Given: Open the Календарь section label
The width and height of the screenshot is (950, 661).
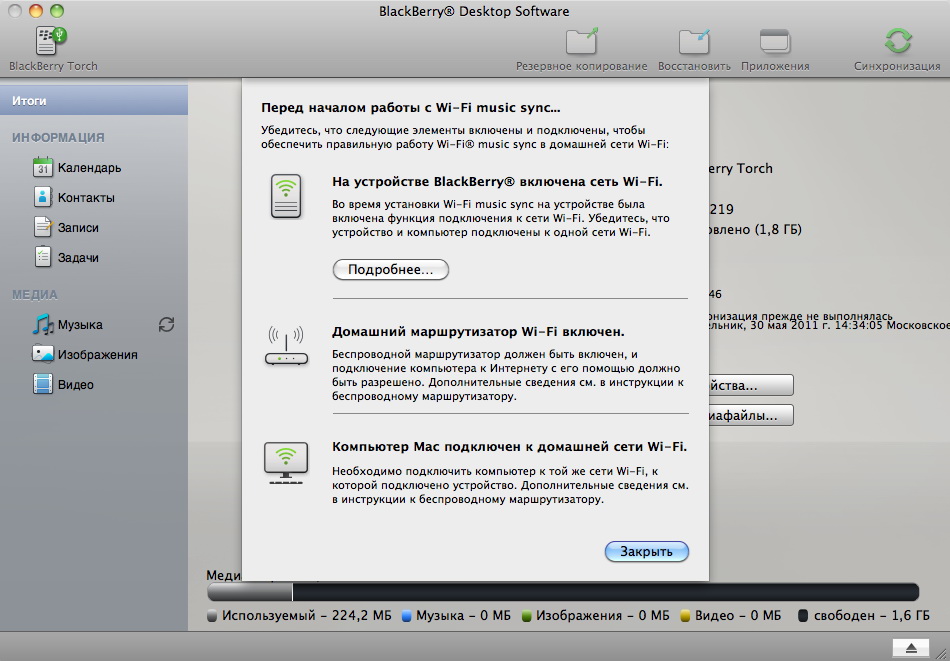Looking at the screenshot, I should coord(90,168).
